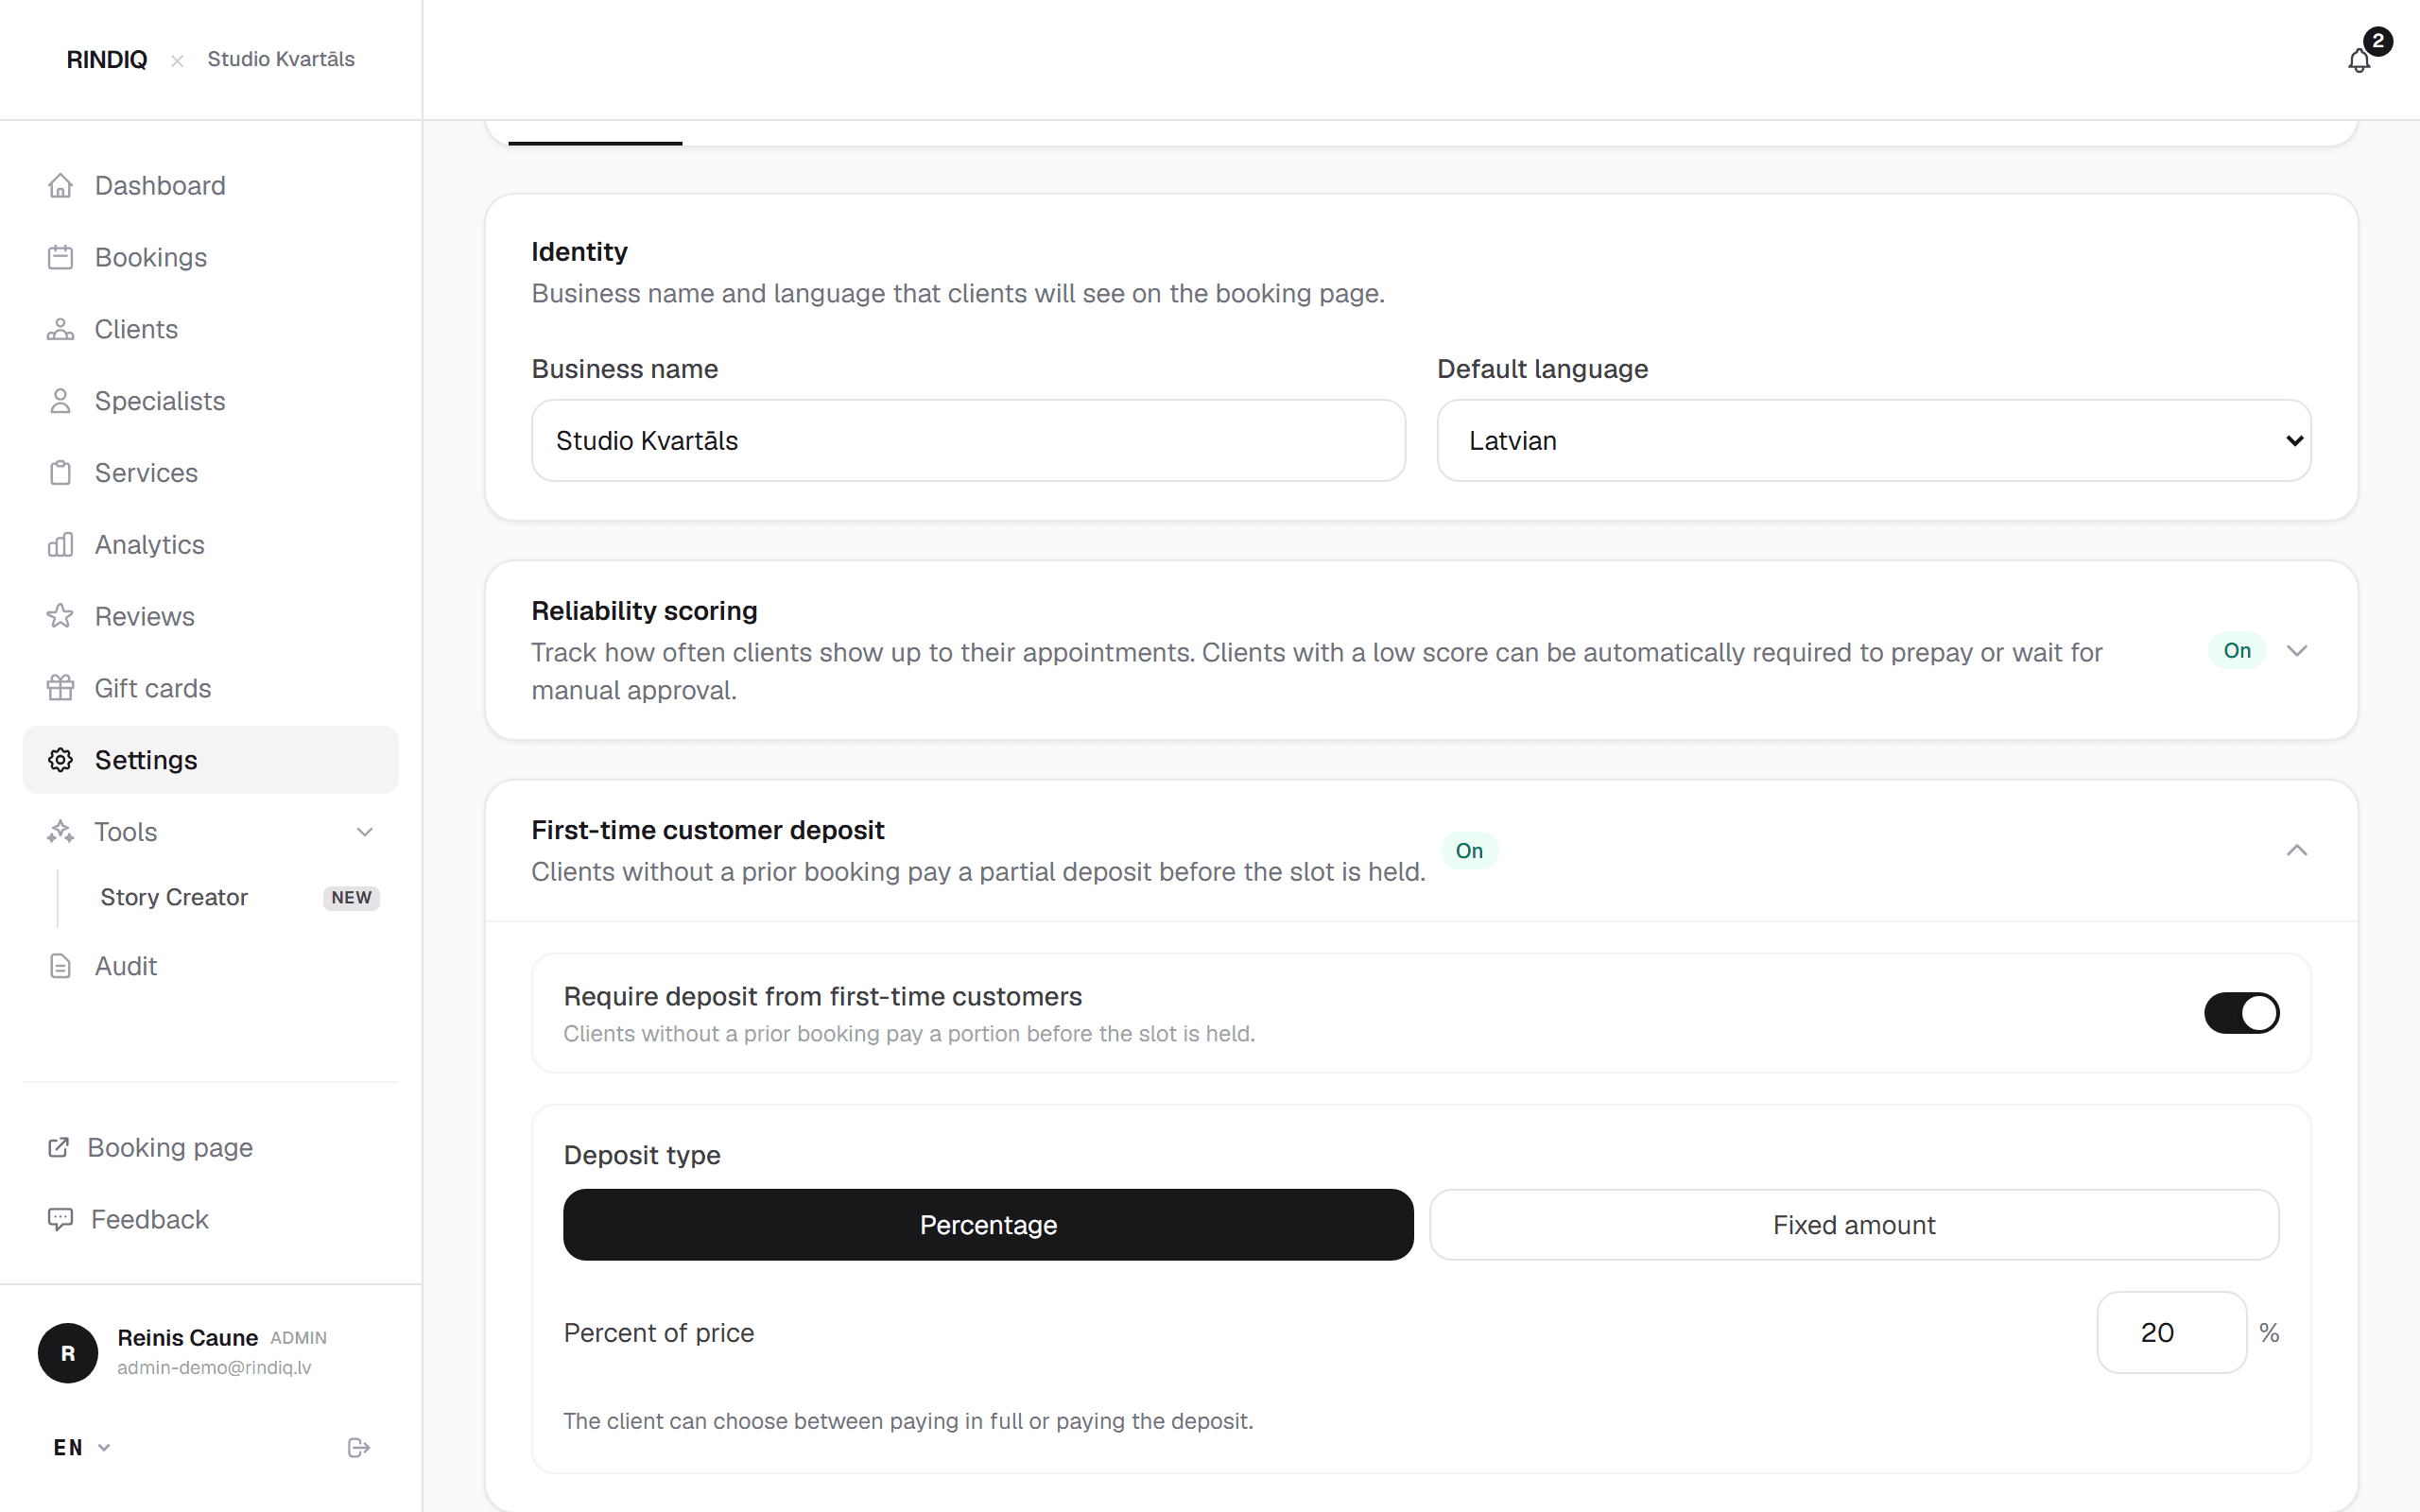Open the EN language switcher
The image size is (2420, 1512).
(x=82, y=1448)
